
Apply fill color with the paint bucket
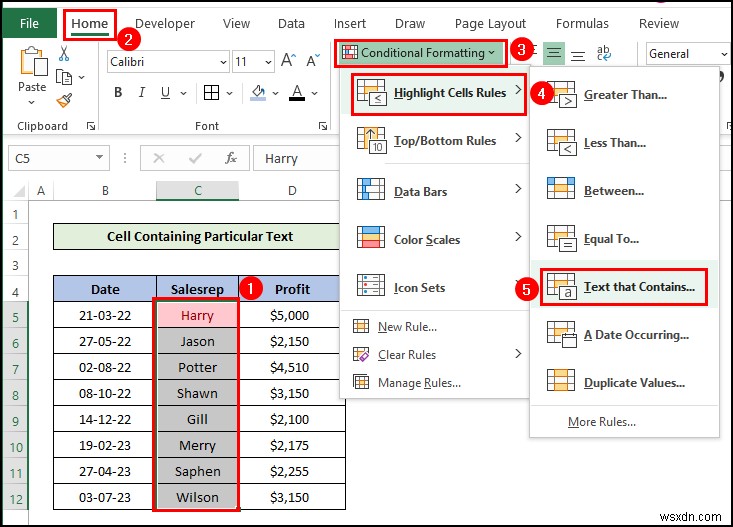tap(258, 93)
